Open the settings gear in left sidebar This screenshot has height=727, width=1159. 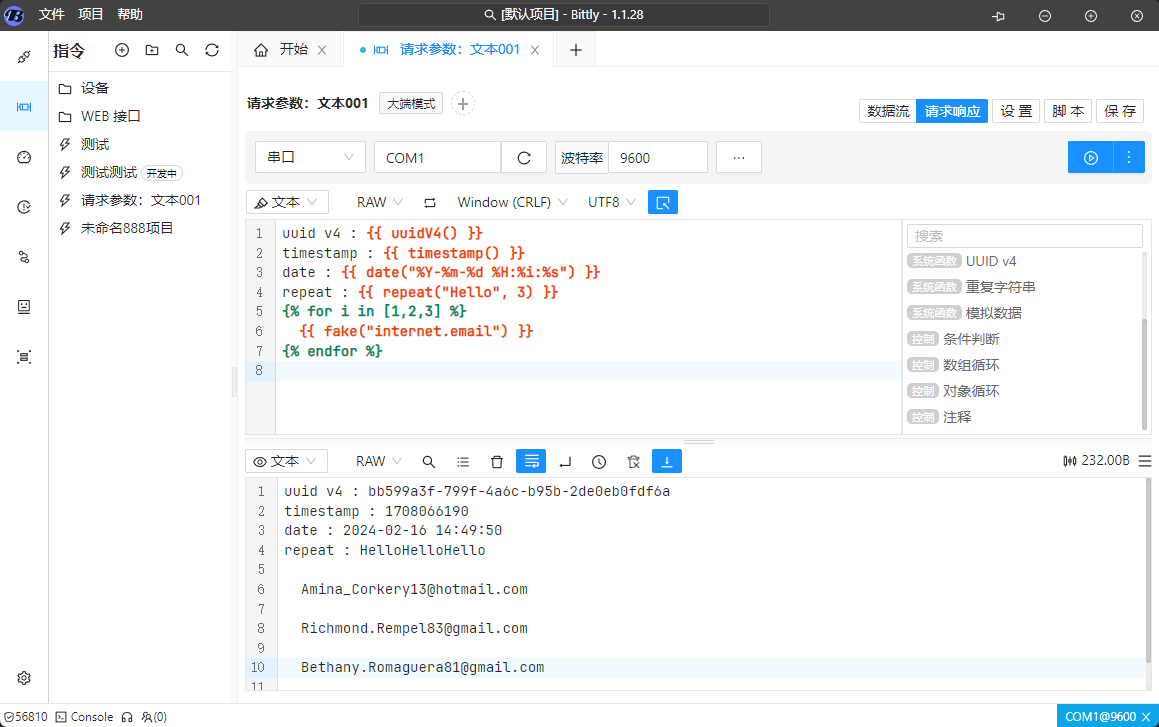click(24, 677)
